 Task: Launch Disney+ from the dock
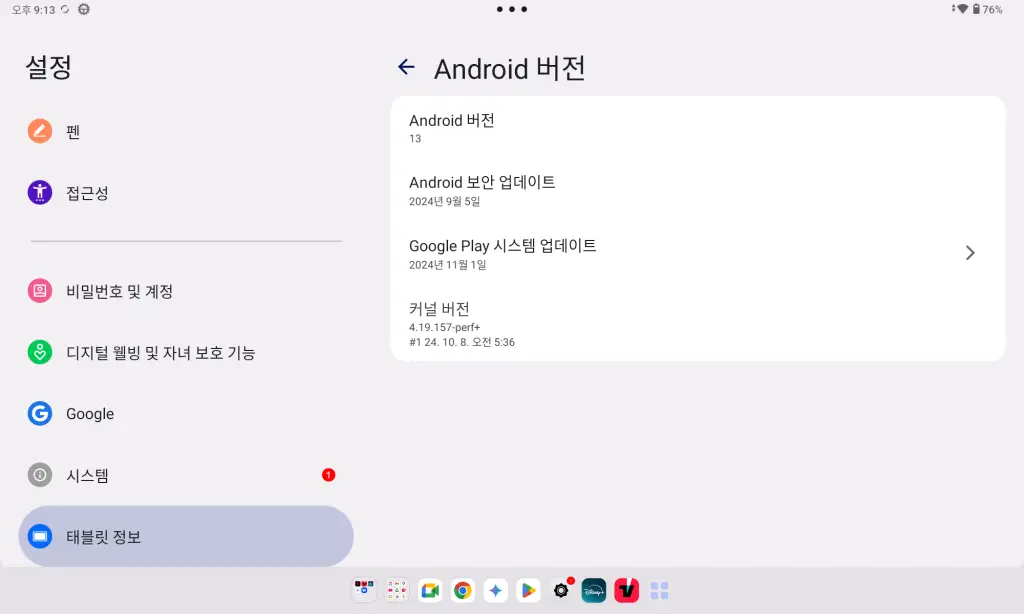tap(594, 590)
